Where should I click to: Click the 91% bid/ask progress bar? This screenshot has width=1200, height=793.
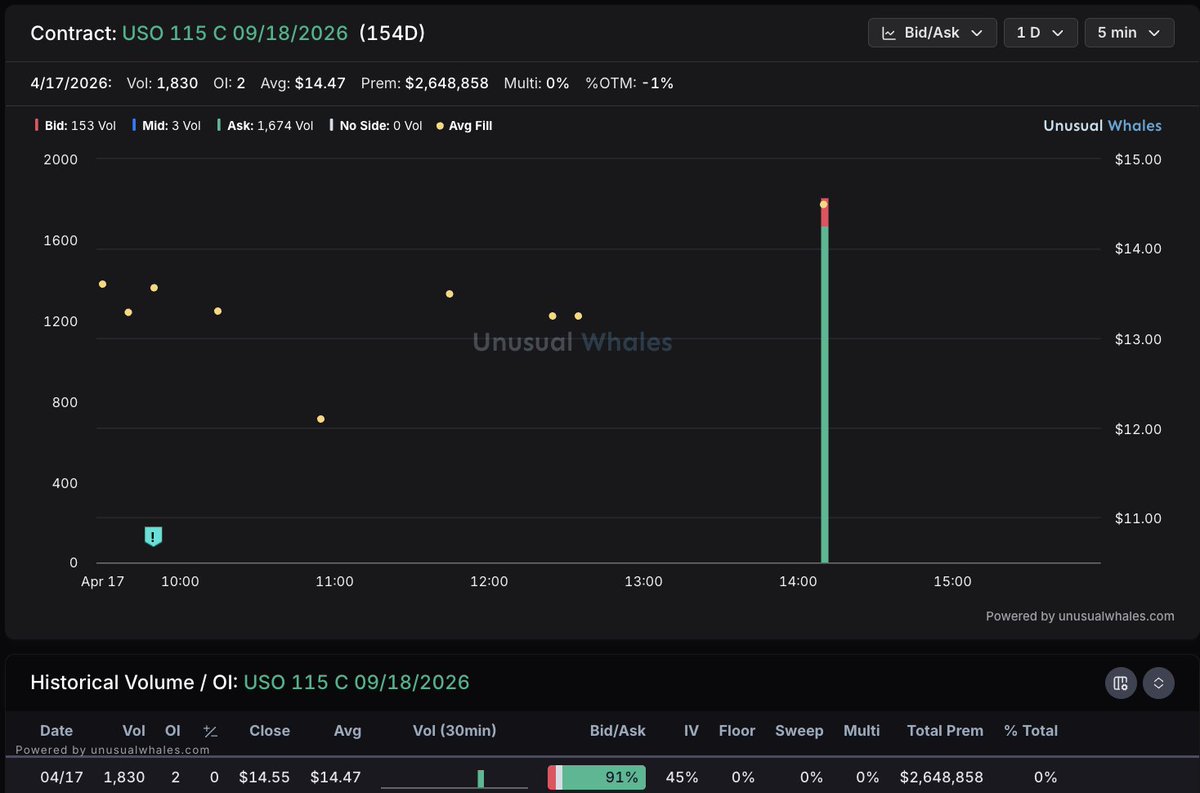point(597,777)
